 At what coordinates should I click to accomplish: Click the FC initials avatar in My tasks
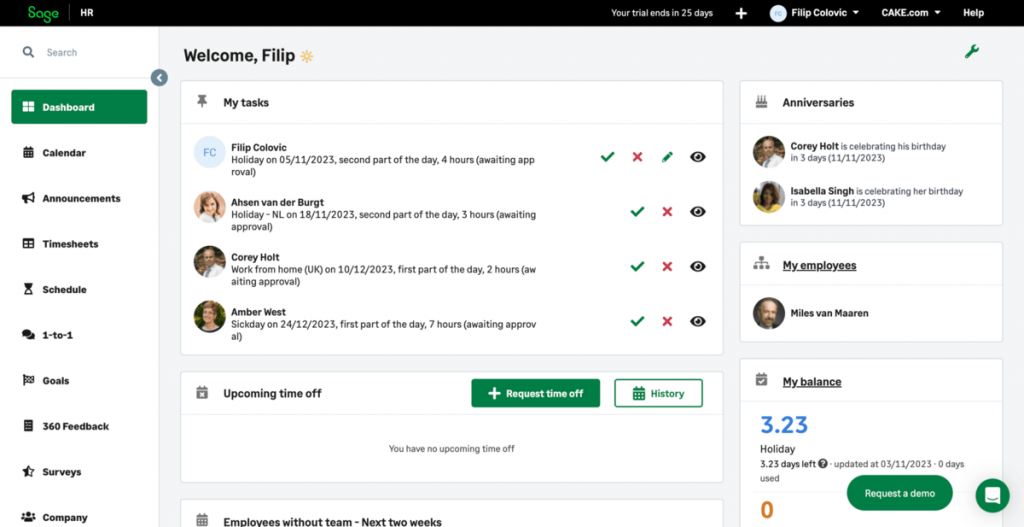210,152
